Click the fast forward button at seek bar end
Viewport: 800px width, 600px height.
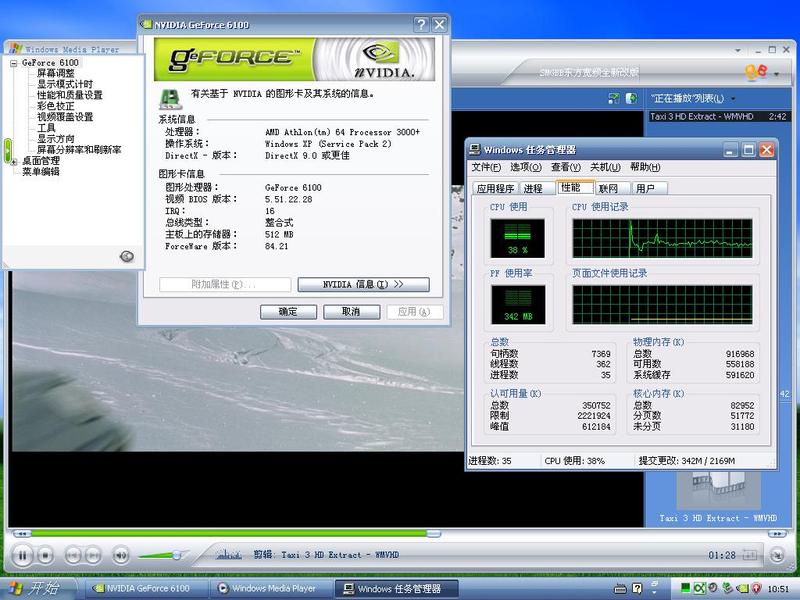777,534
